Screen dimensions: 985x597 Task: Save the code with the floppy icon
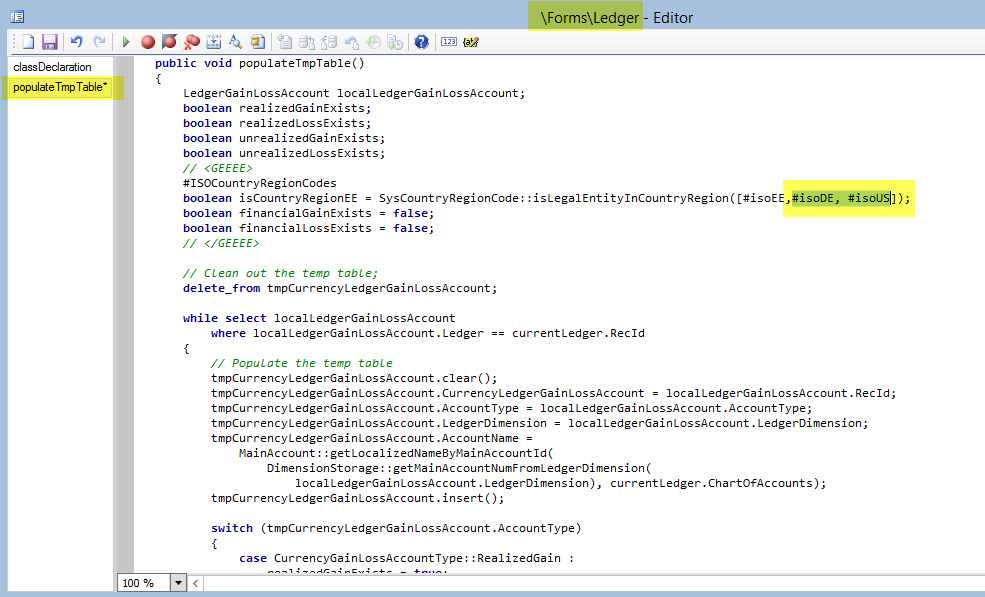pyautogui.click(x=49, y=42)
